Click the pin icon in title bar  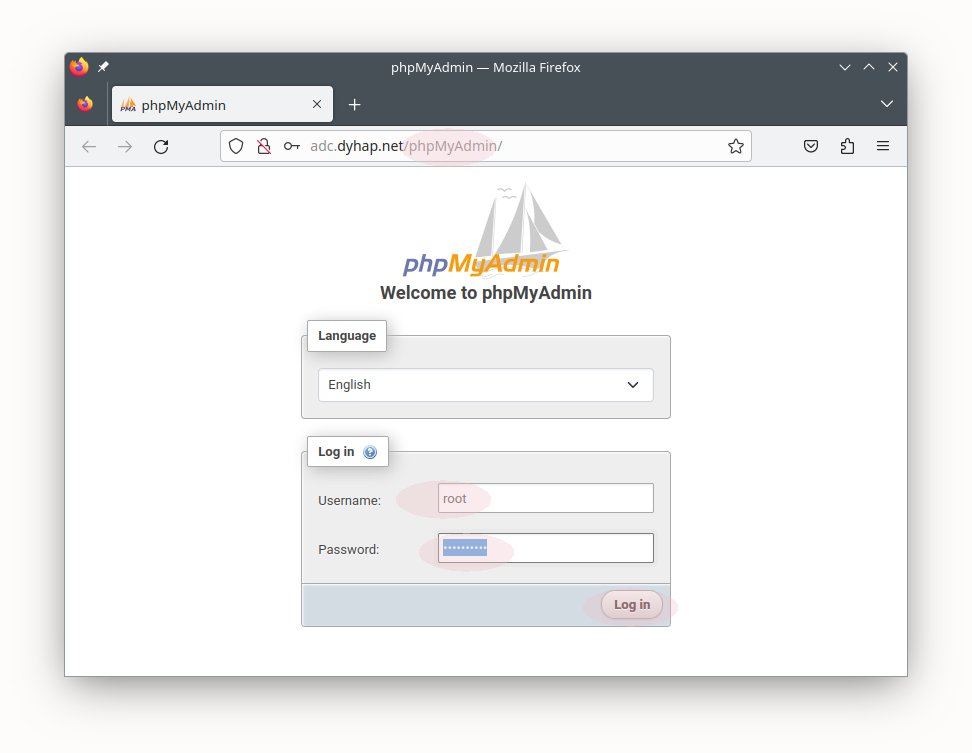104,66
